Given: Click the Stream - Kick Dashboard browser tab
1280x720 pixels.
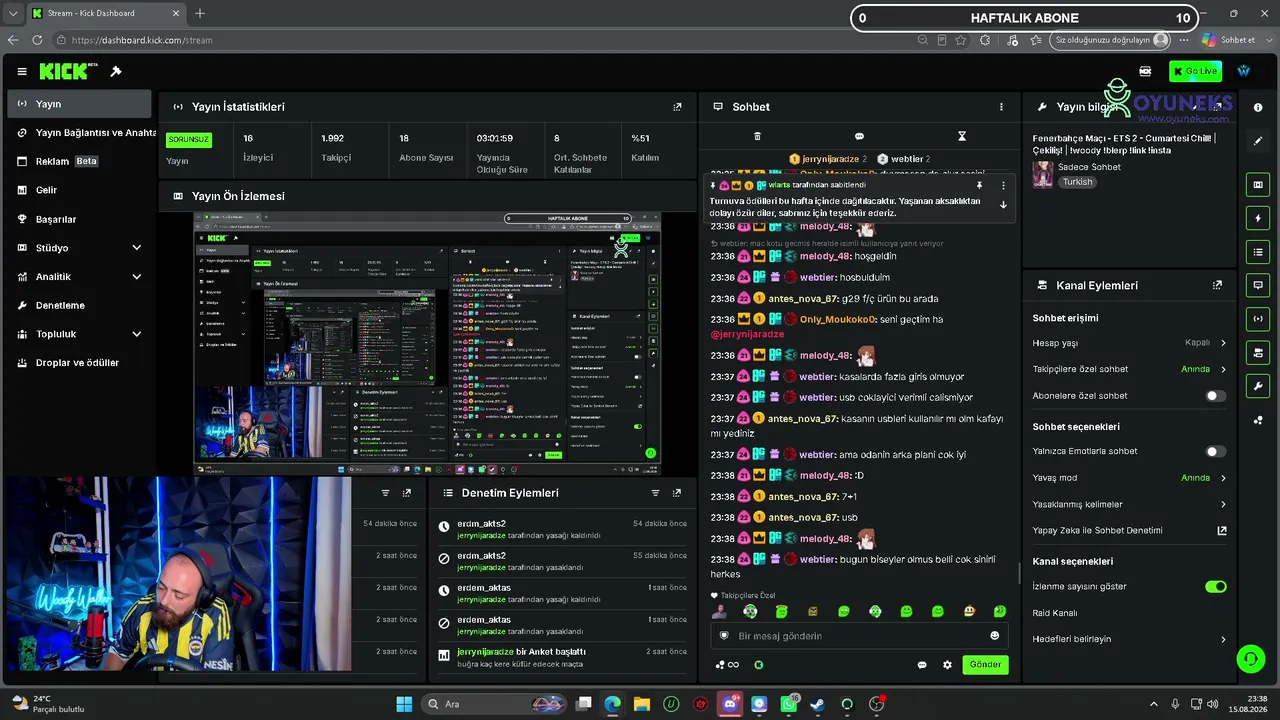Looking at the screenshot, I should pyautogui.click(x=106, y=13).
